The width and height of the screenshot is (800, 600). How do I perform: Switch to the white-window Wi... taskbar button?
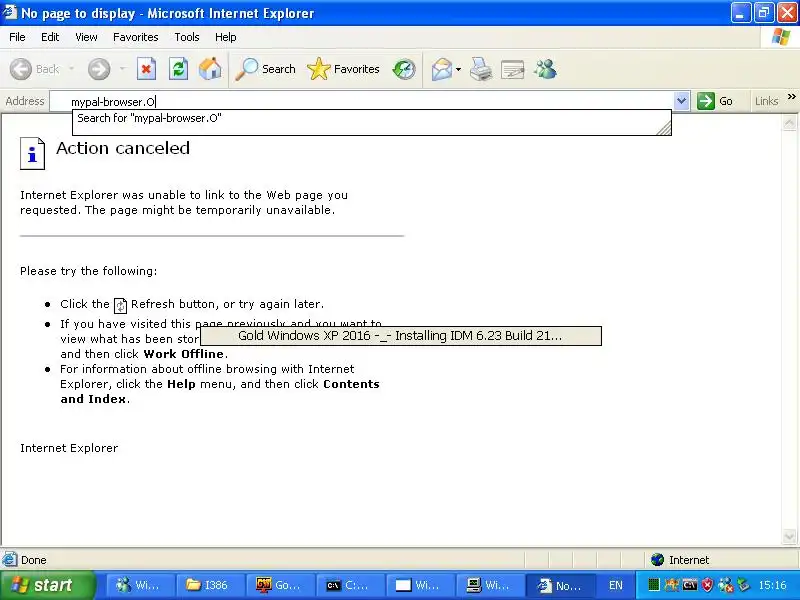click(x=419, y=585)
